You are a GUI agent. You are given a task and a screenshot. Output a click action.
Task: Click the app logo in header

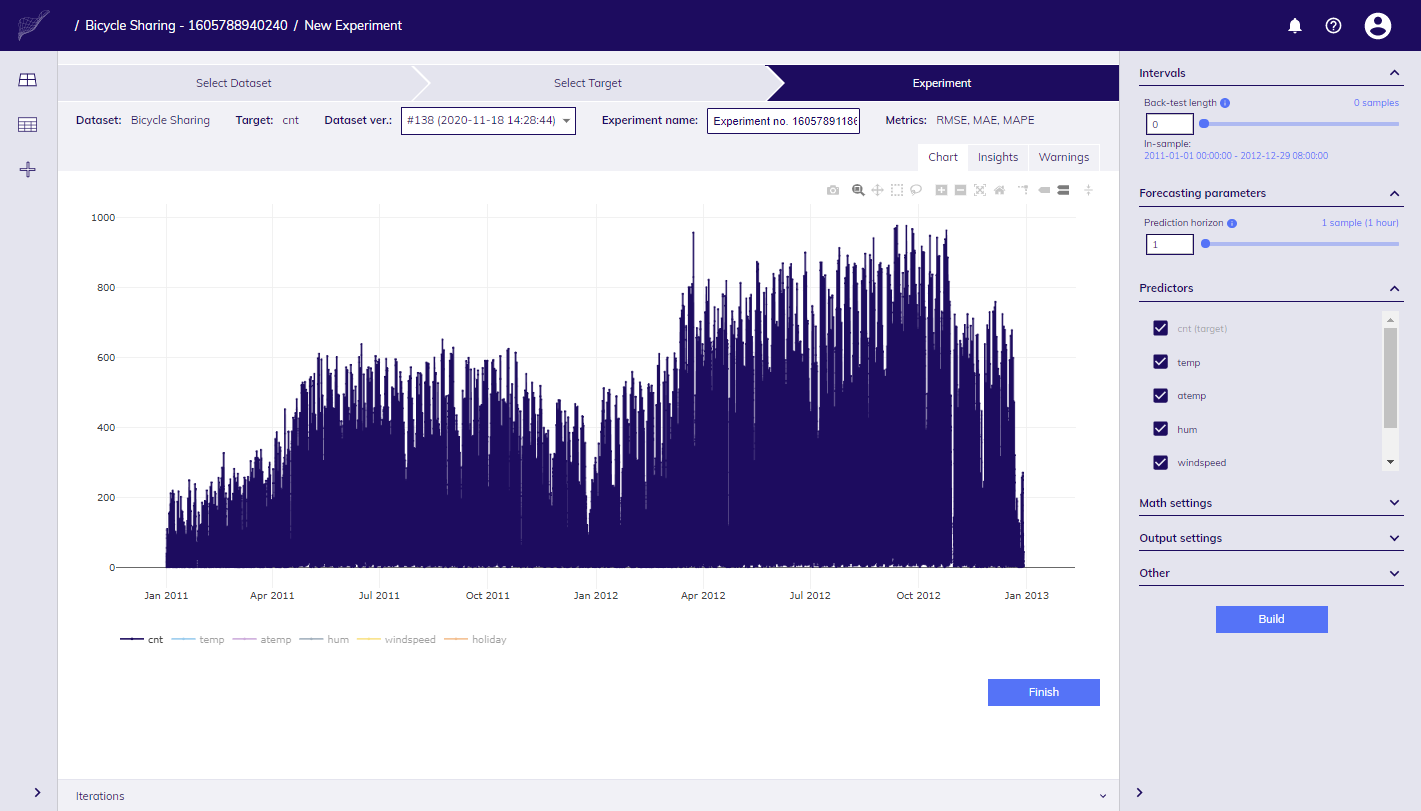pyautogui.click(x=32, y=25)
